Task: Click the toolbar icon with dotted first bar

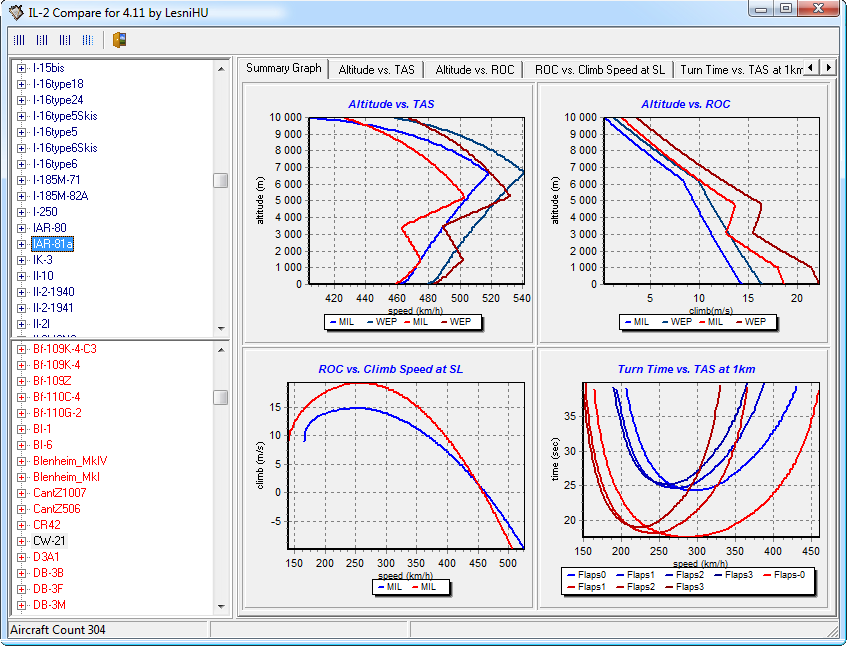Action: (x=18, y=40)
